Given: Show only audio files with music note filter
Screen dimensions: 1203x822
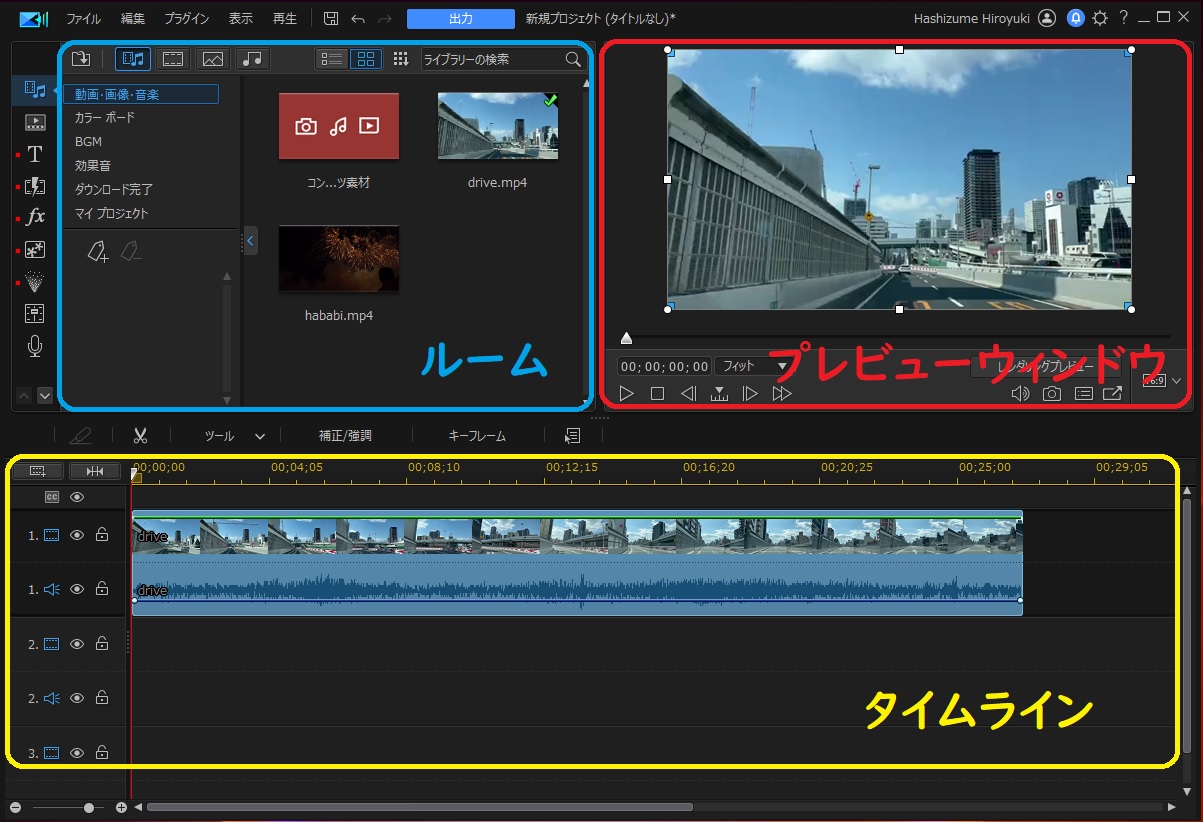Looking at the screenshot, I should pos(252,59).
